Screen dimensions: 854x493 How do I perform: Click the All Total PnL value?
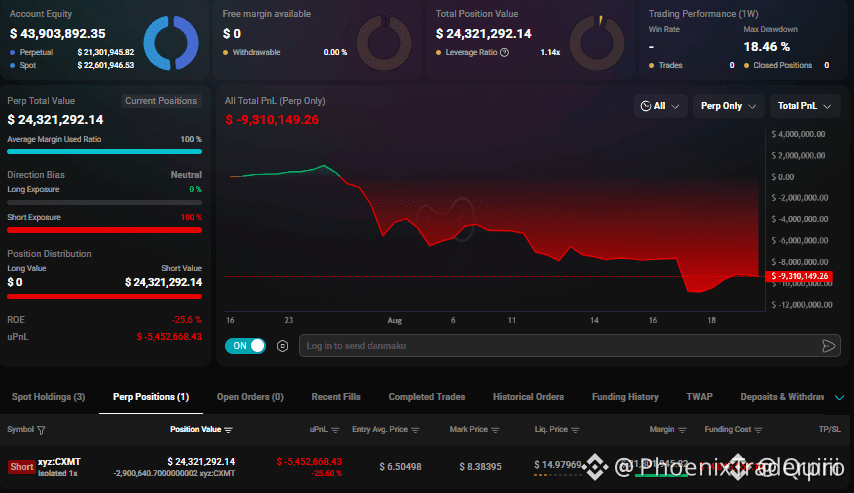[272, 120]
